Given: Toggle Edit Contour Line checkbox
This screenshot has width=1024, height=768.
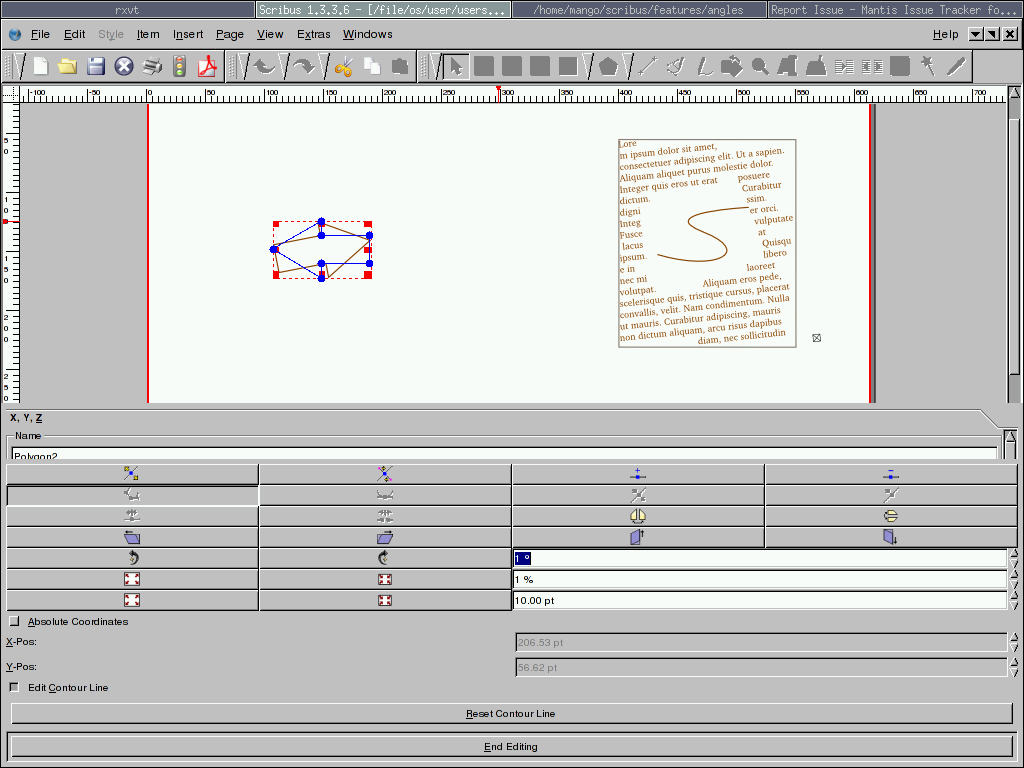Looking at the screenshot, I should click(14, 688).
